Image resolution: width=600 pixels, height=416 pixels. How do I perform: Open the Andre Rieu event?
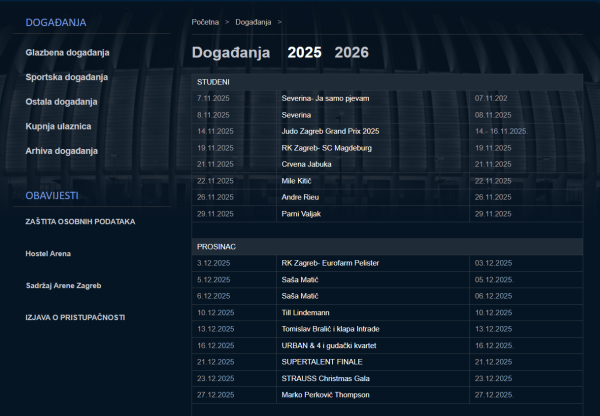pyautogui.click(x=303, y=197)
